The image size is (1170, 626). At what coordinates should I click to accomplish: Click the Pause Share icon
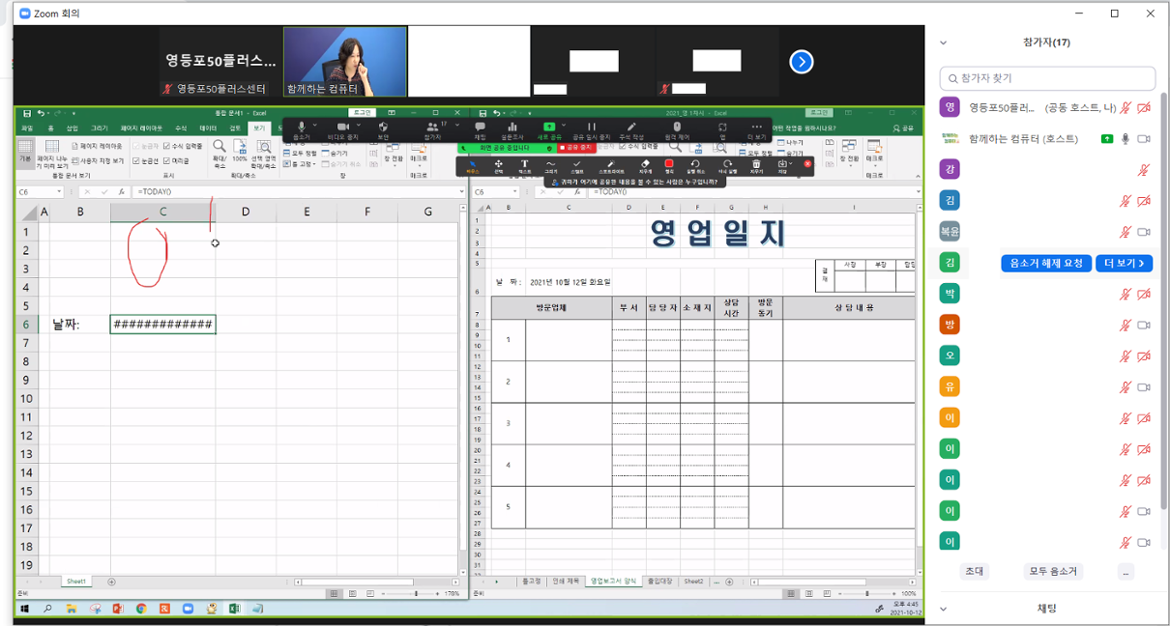[x=592, y=128]
